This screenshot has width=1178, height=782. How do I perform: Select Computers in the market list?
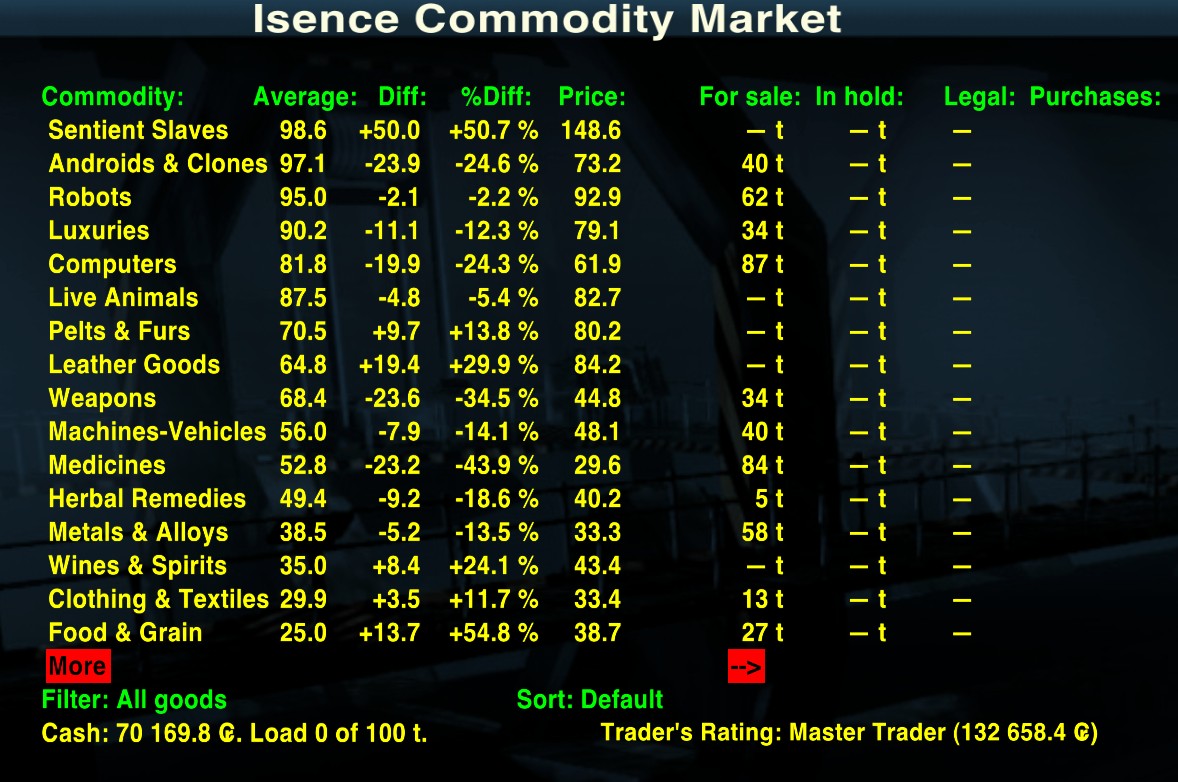click(112, 265)
